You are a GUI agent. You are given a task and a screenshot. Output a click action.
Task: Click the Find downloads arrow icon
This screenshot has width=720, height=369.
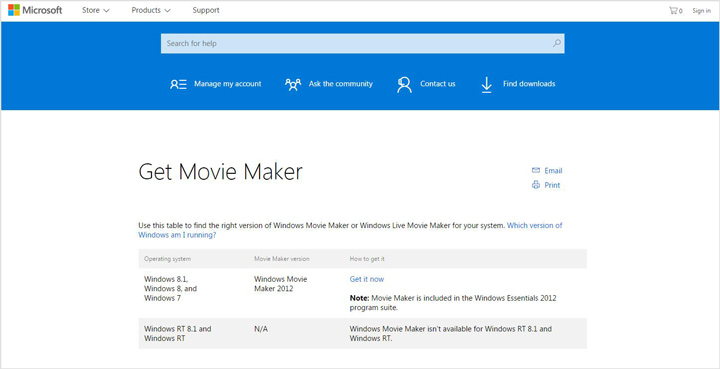[x=486, y=85]
